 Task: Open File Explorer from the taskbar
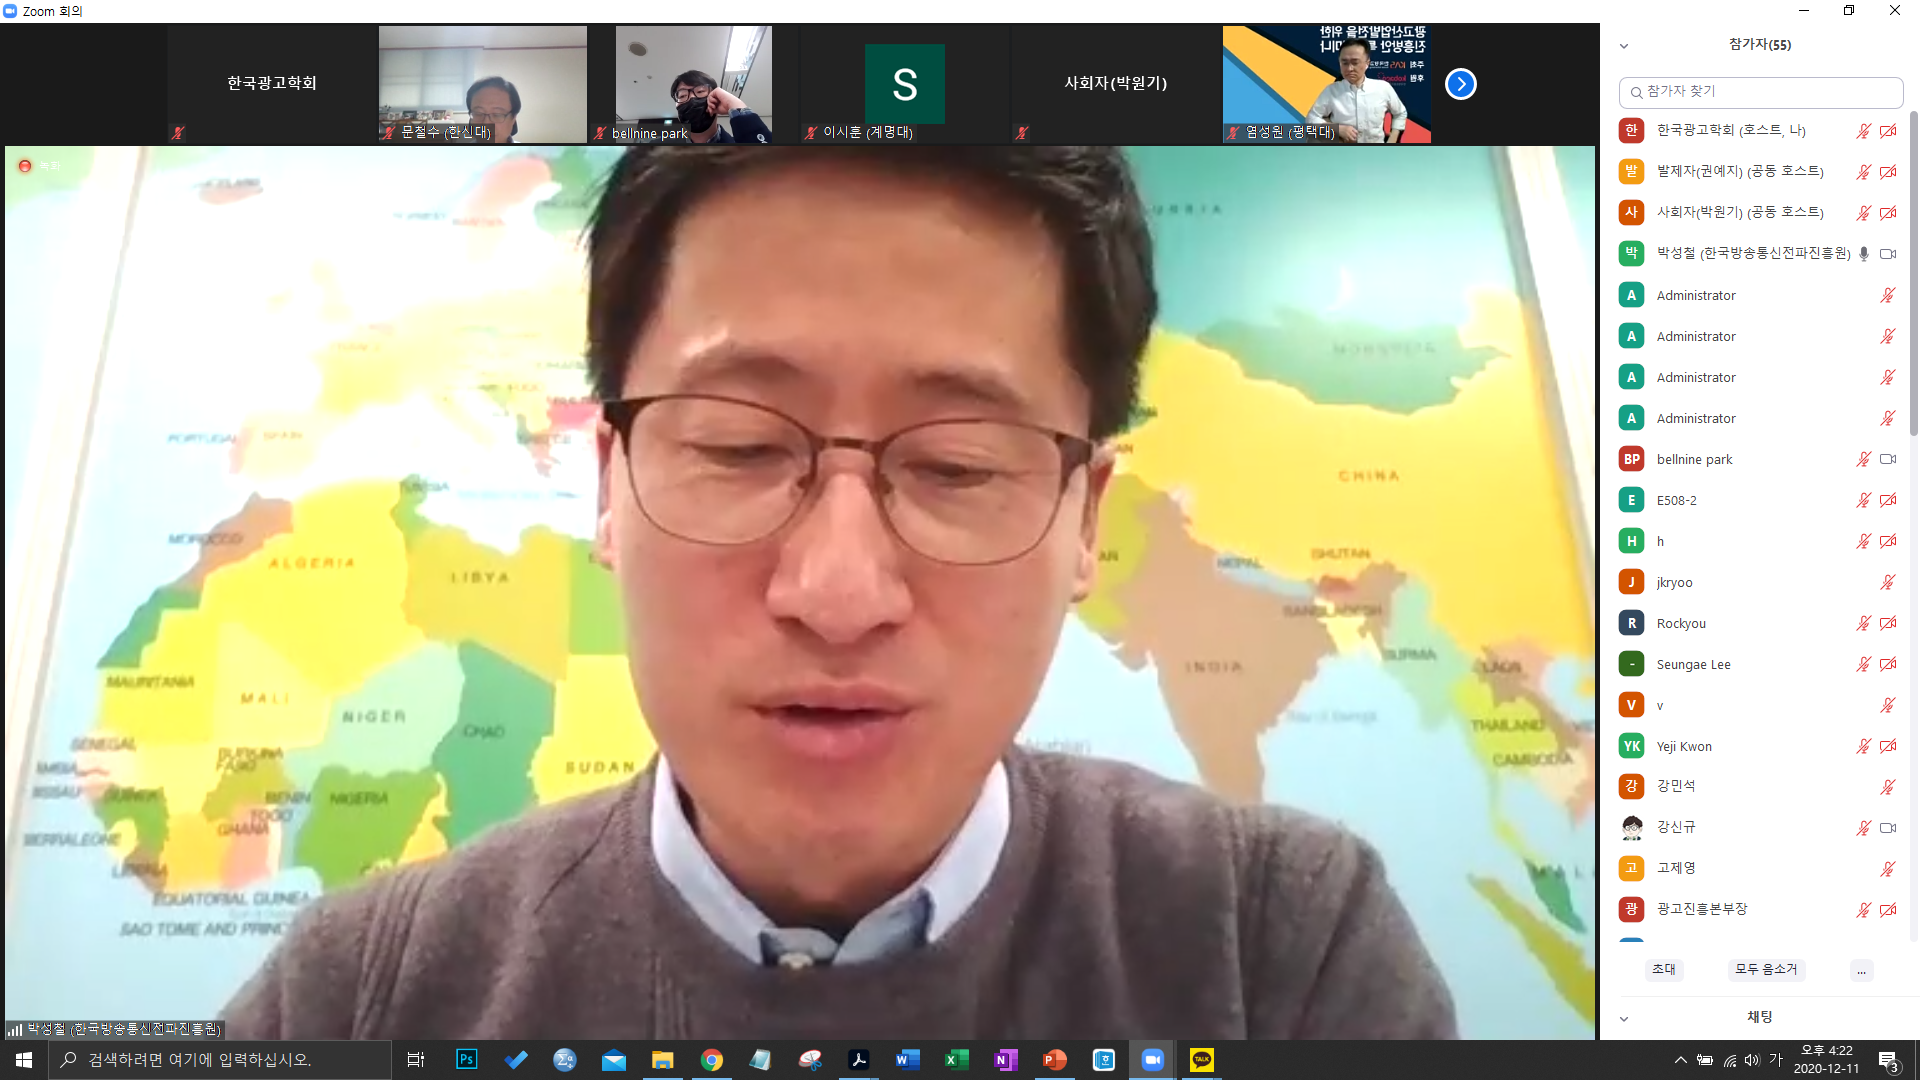tap(663, 1060)
